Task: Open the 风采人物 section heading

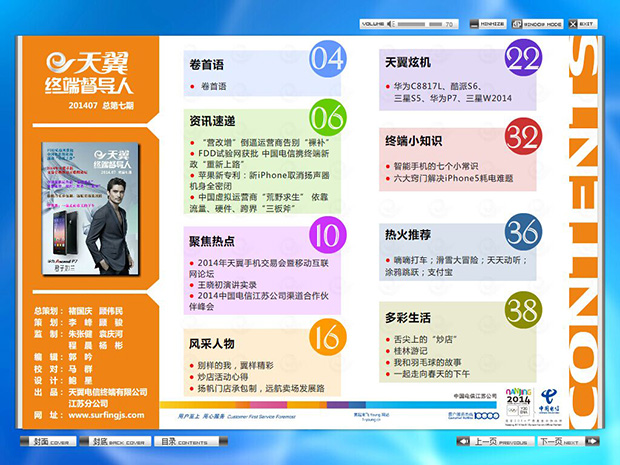Action: pyautogui.click(x=212, y=344)
